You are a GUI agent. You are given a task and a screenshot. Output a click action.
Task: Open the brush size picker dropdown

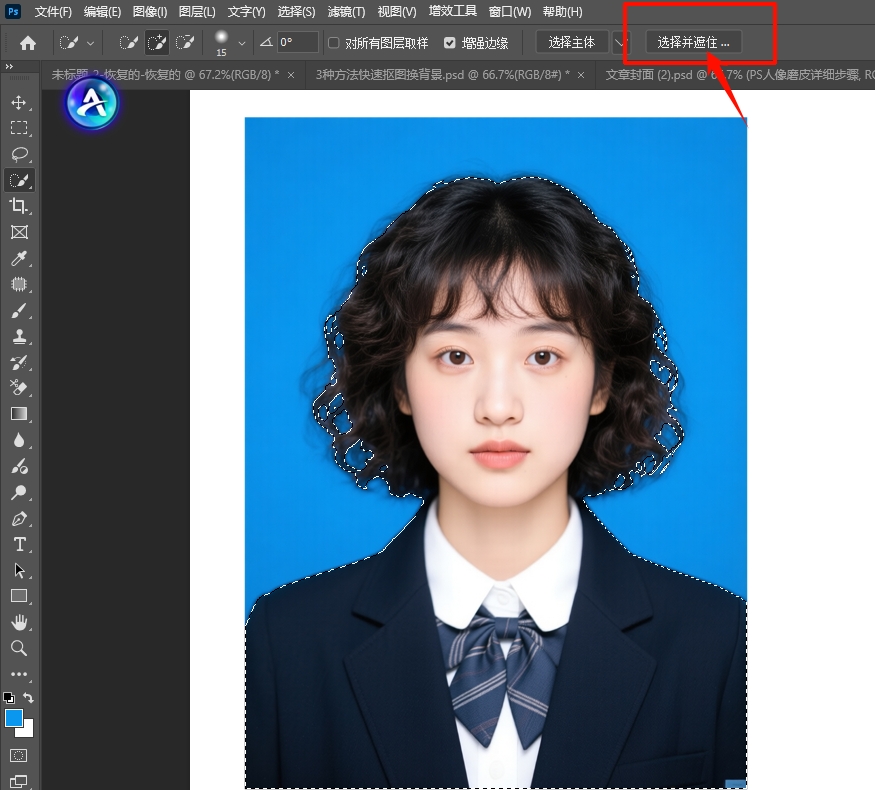pyautogui.click(x=241, y=43)
